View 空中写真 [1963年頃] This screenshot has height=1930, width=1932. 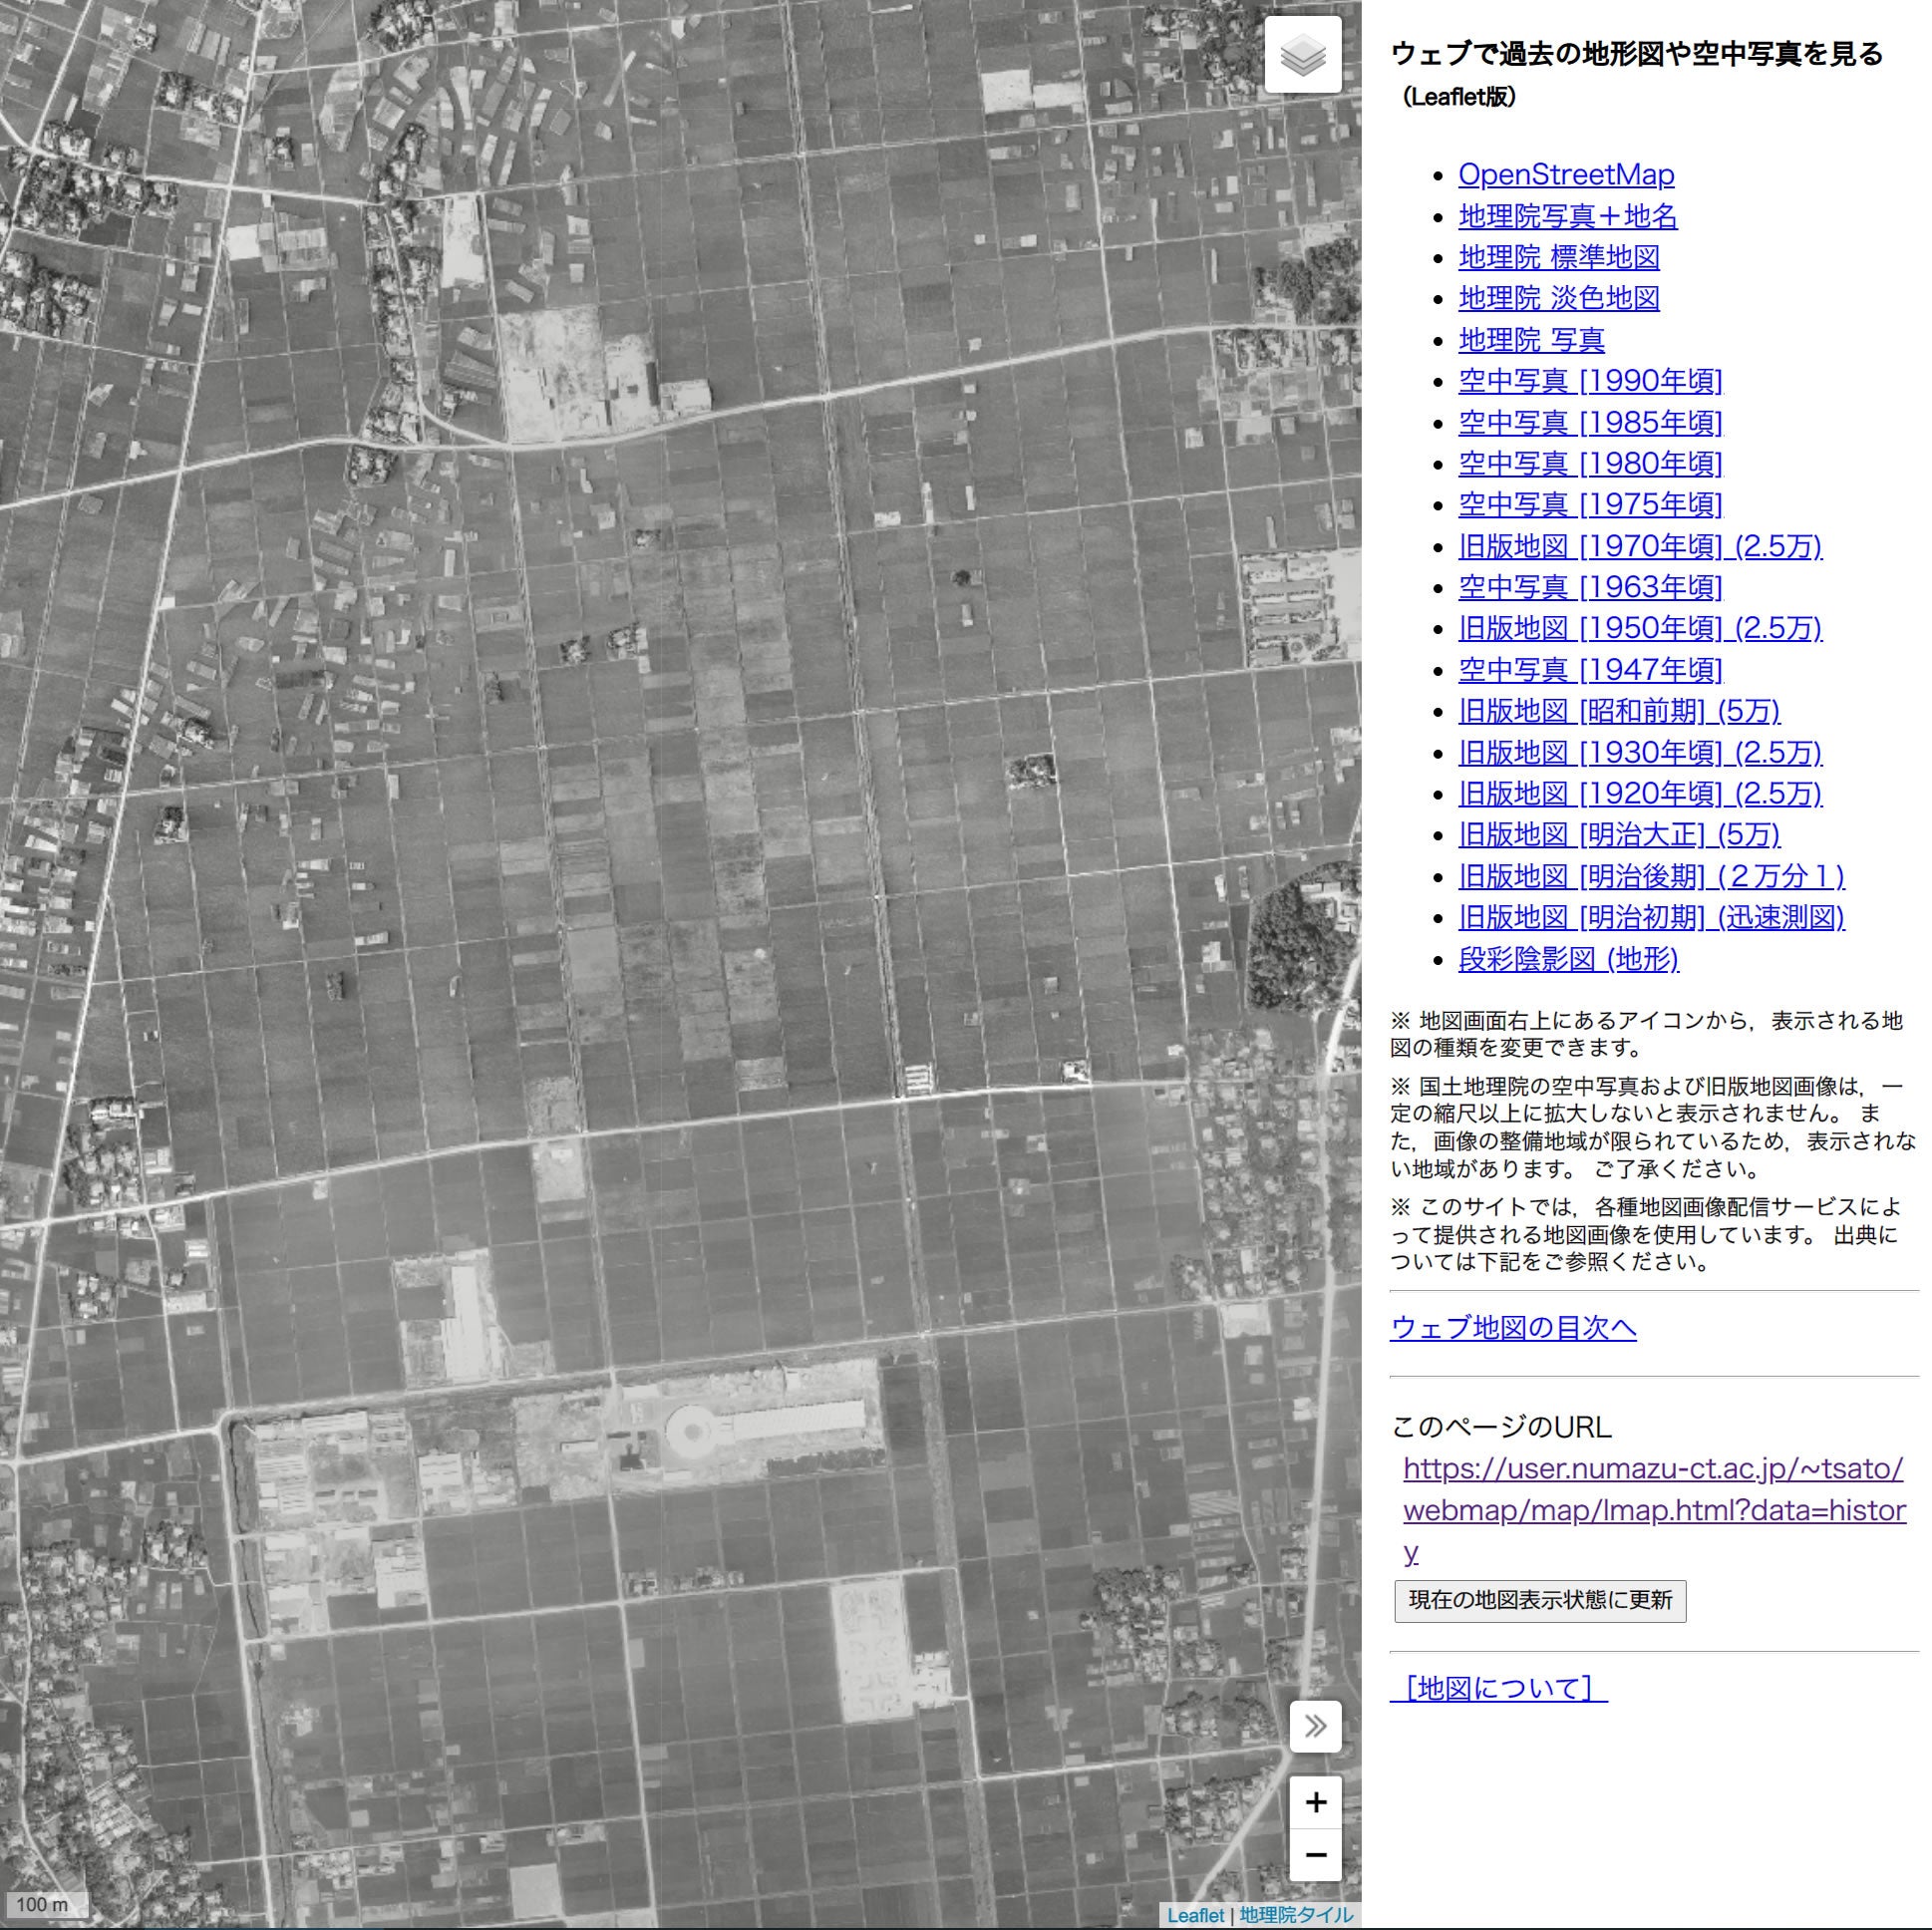pyautogui.click(x=1590, y=587)
